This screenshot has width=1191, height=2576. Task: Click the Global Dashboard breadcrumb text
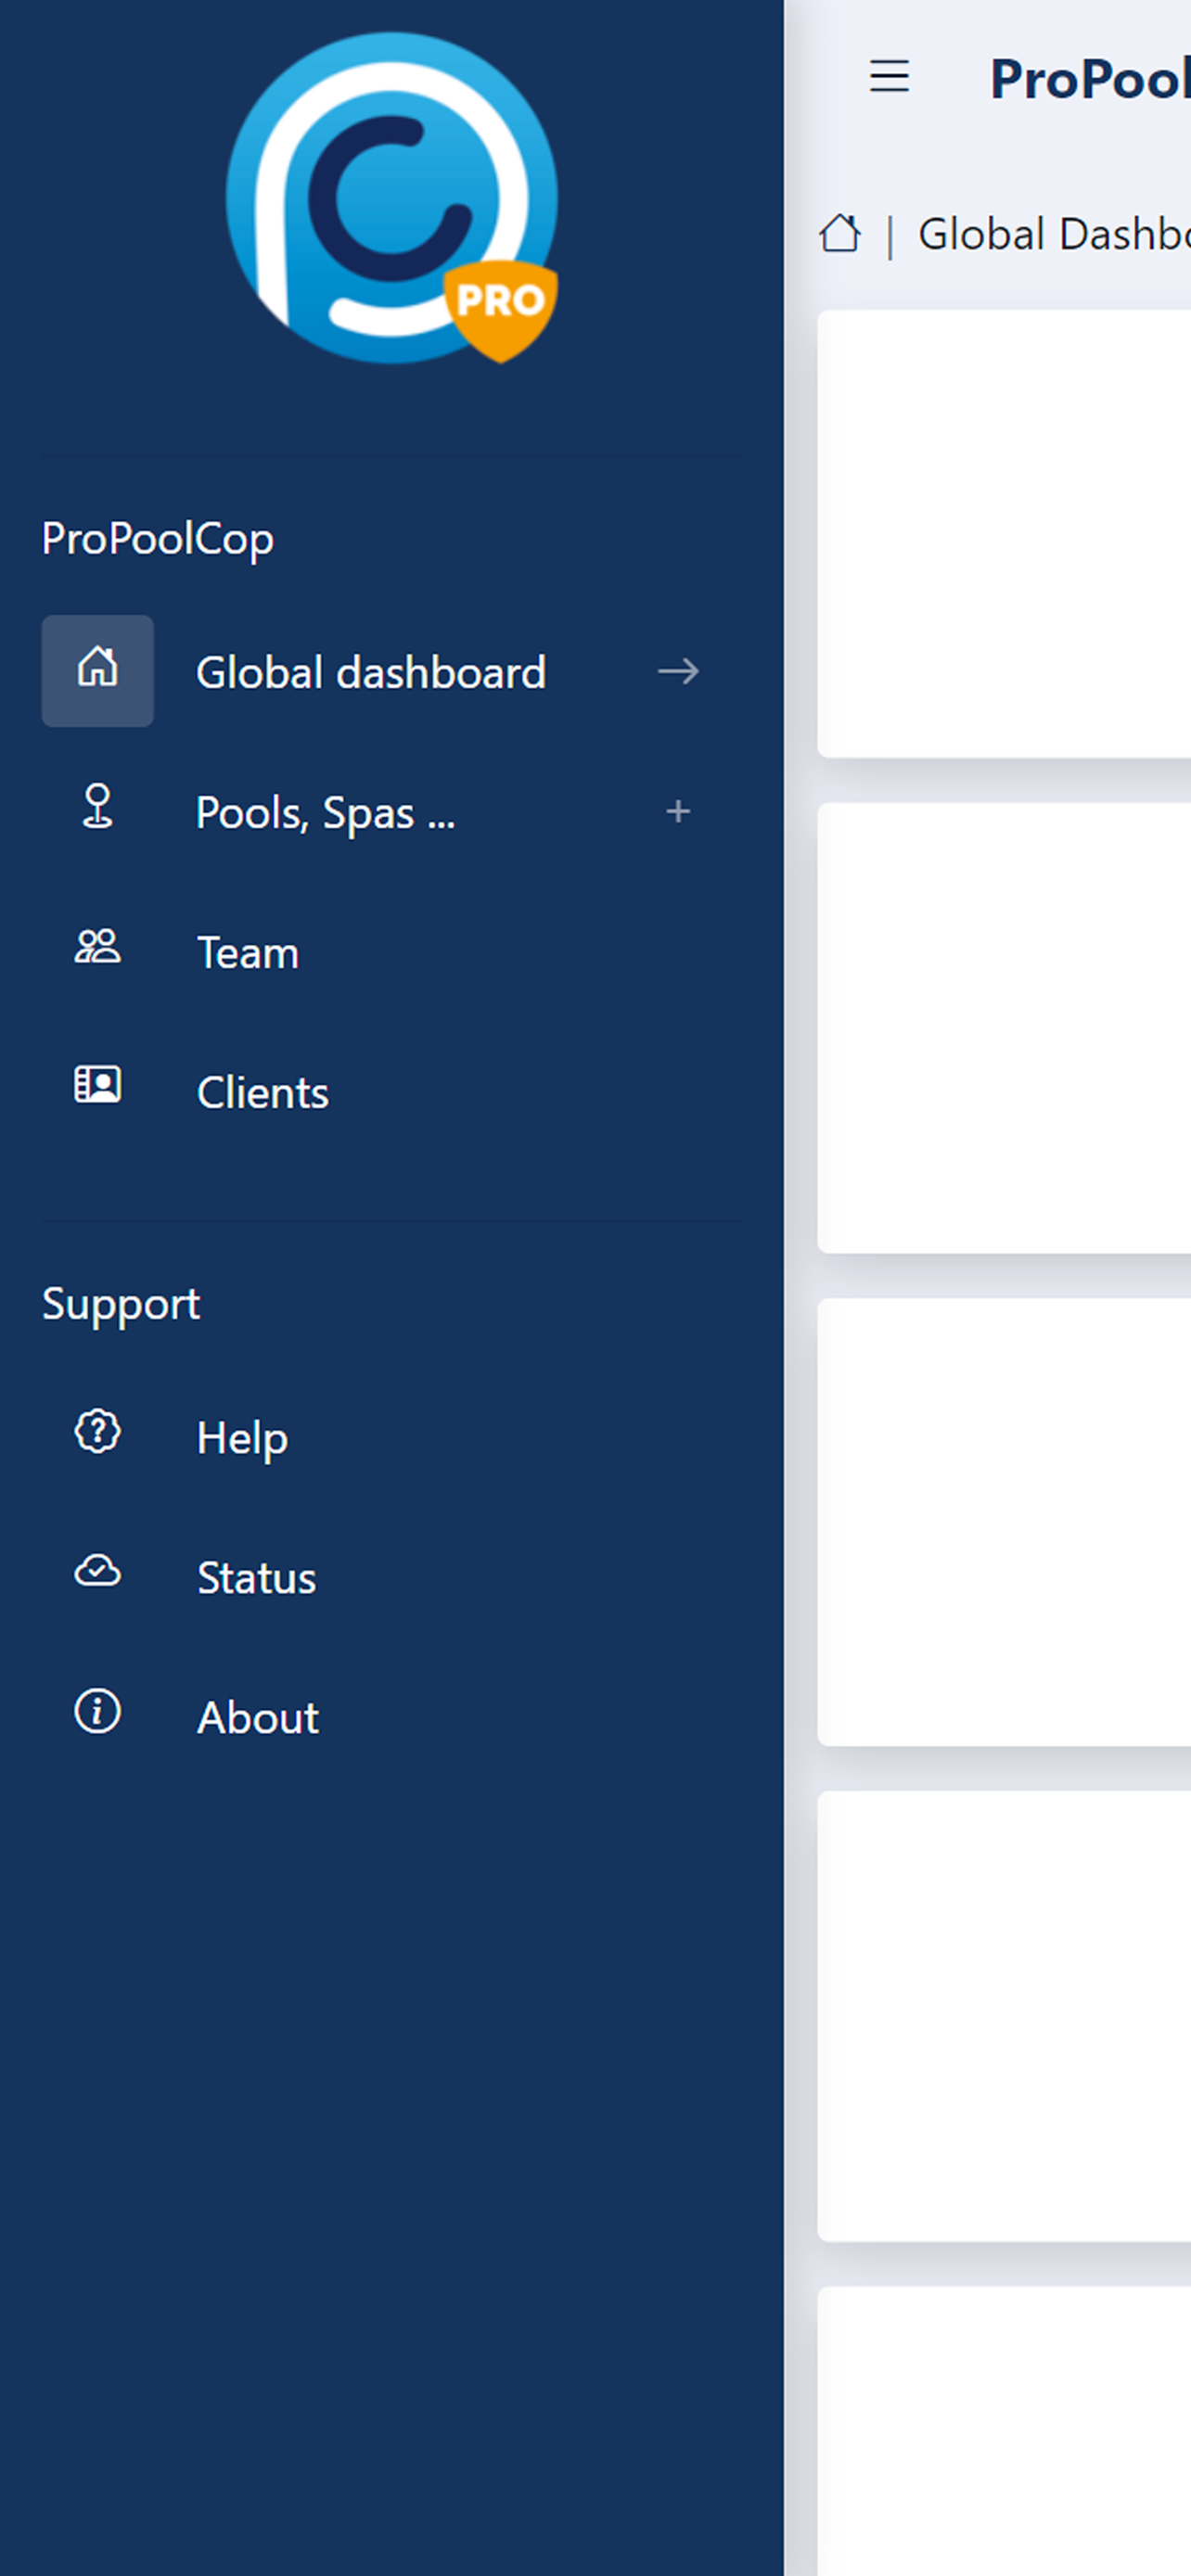point(1054,234)
